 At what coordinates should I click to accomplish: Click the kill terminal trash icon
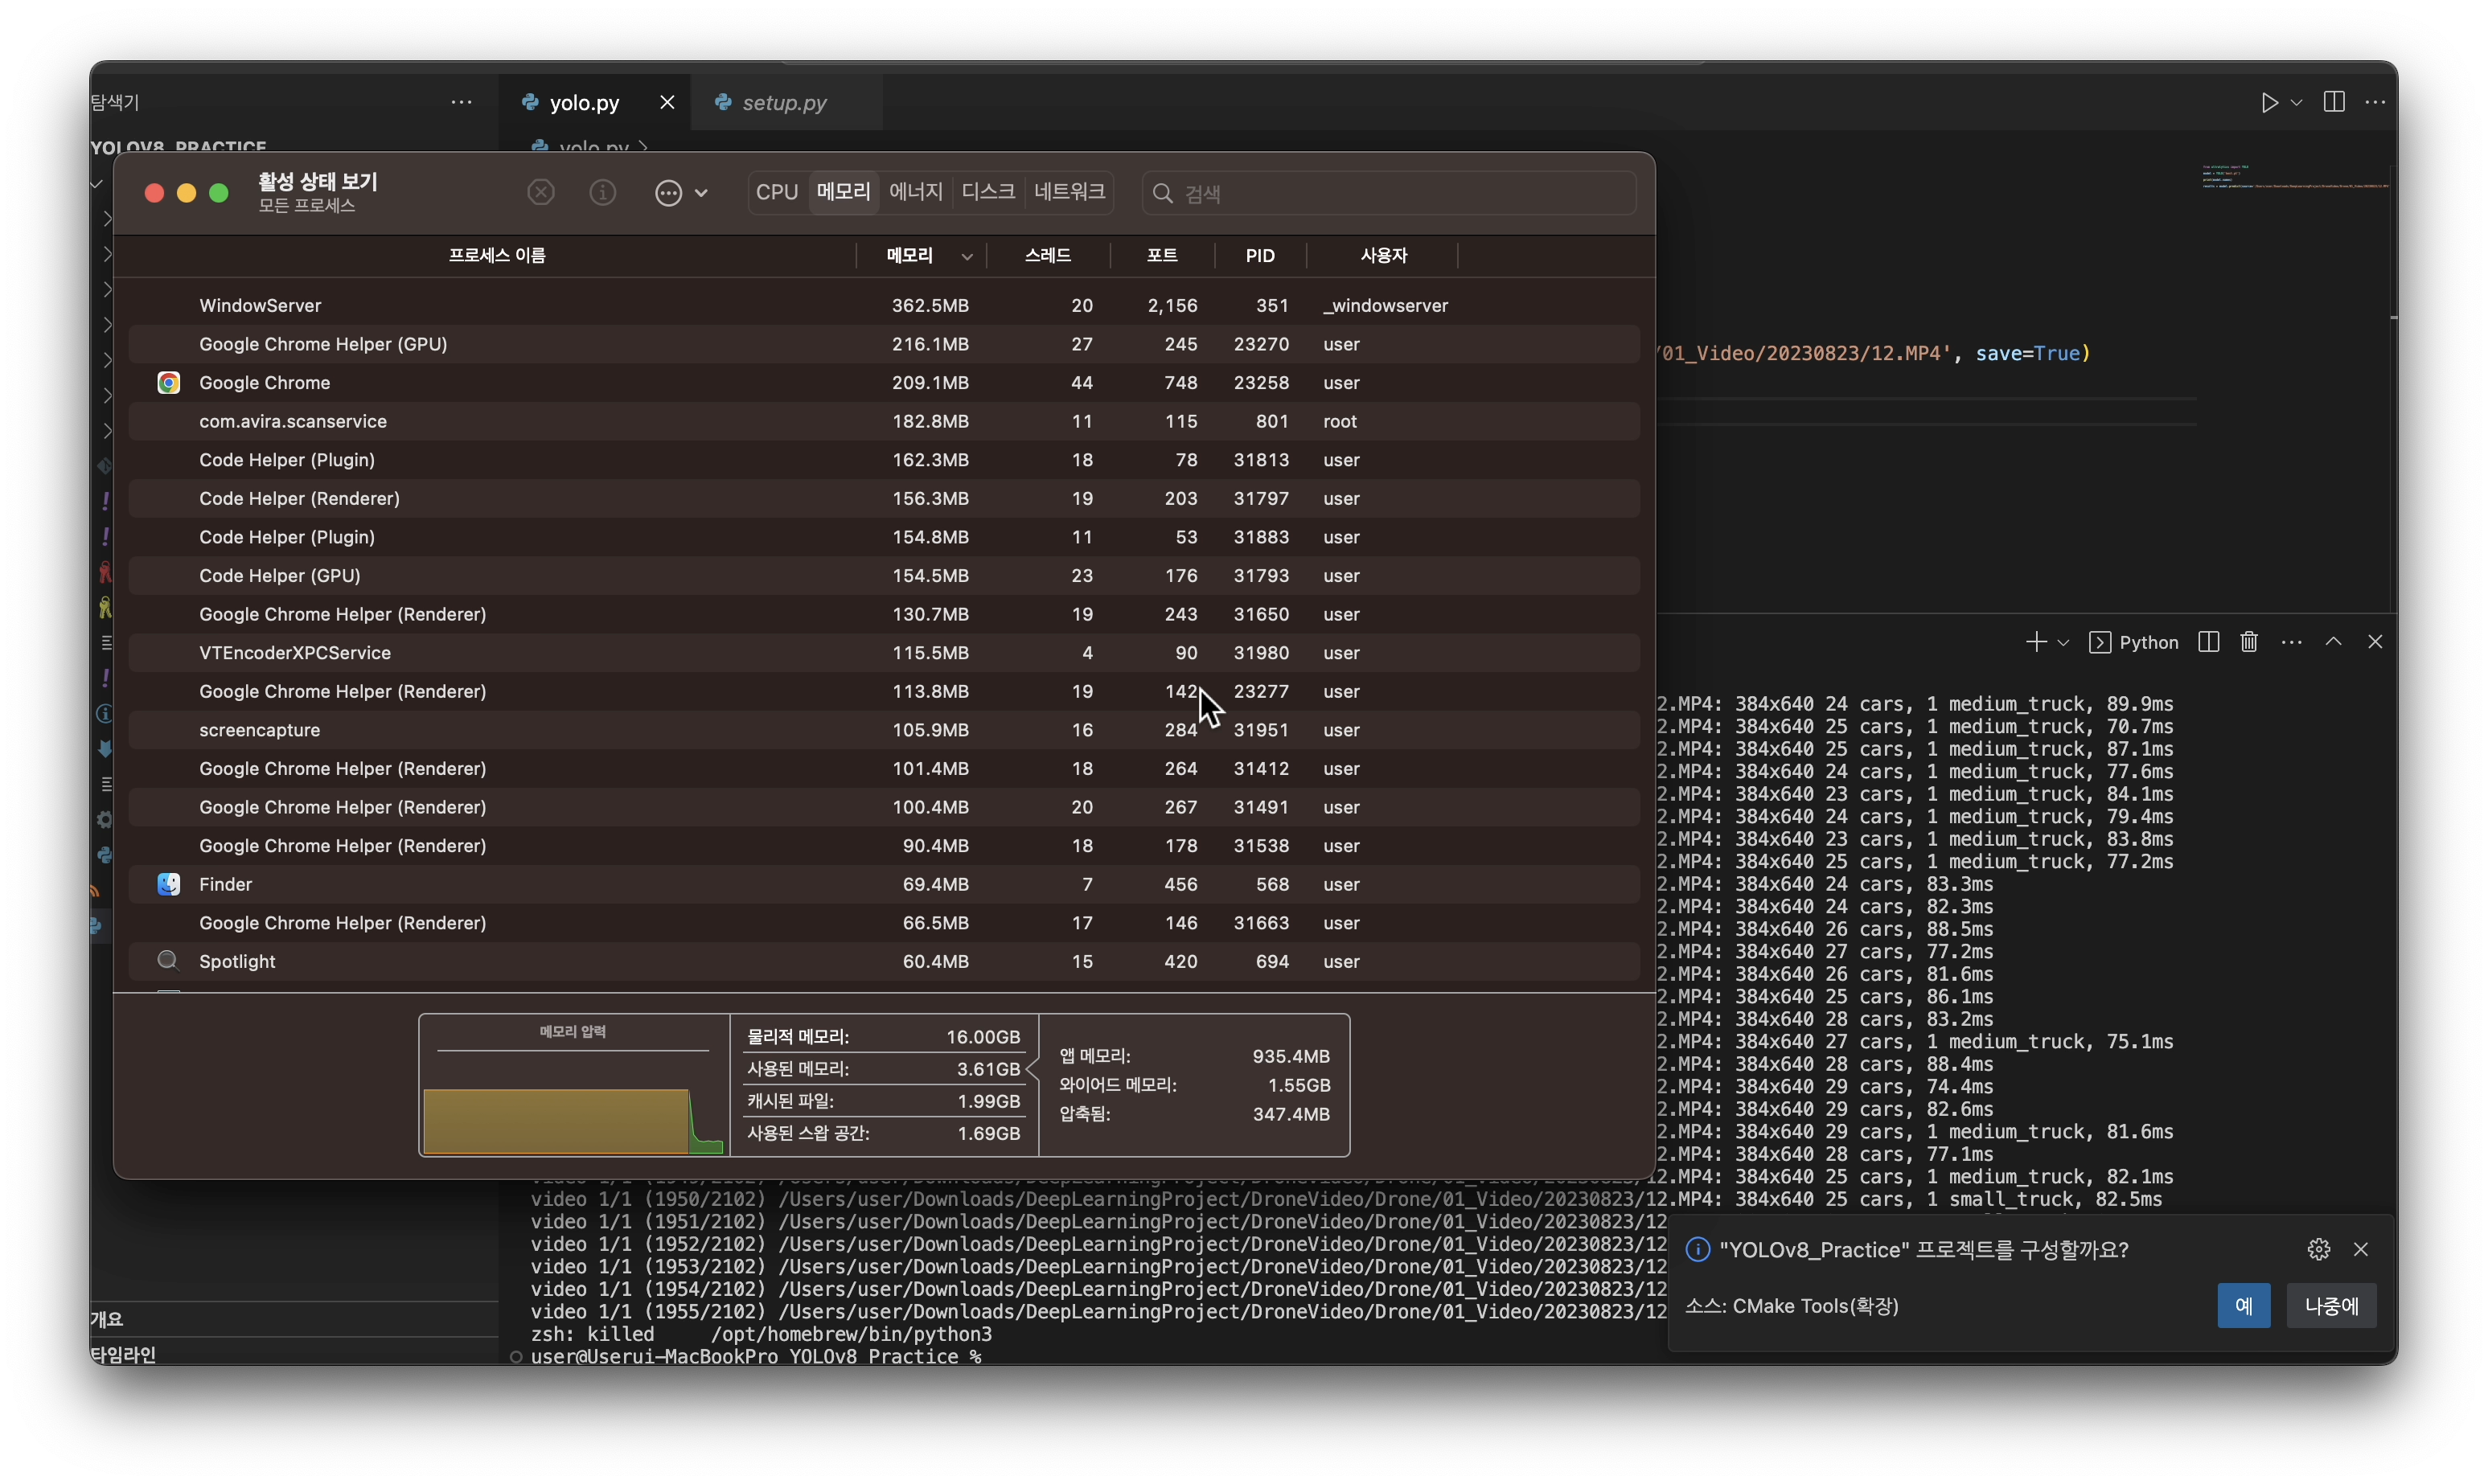tap(2249, 642)
